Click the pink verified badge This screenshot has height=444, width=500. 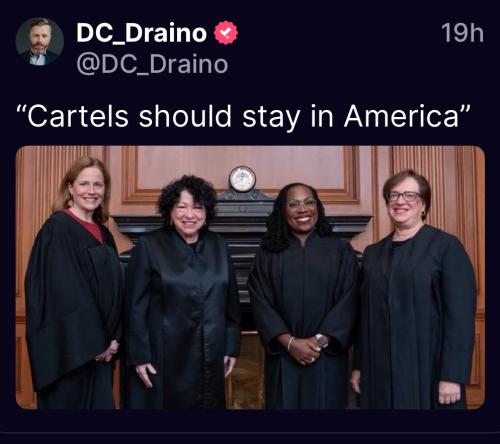pos(226,32)
